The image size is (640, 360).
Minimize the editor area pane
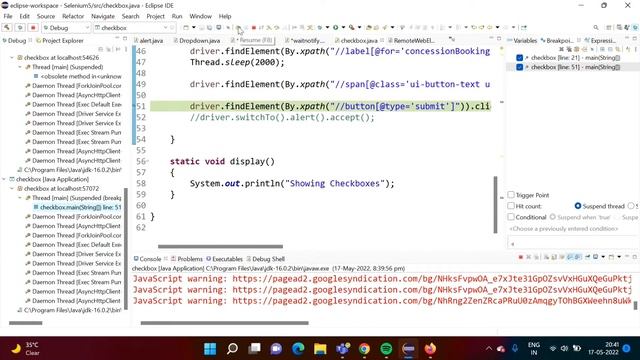tap(491, 39)
